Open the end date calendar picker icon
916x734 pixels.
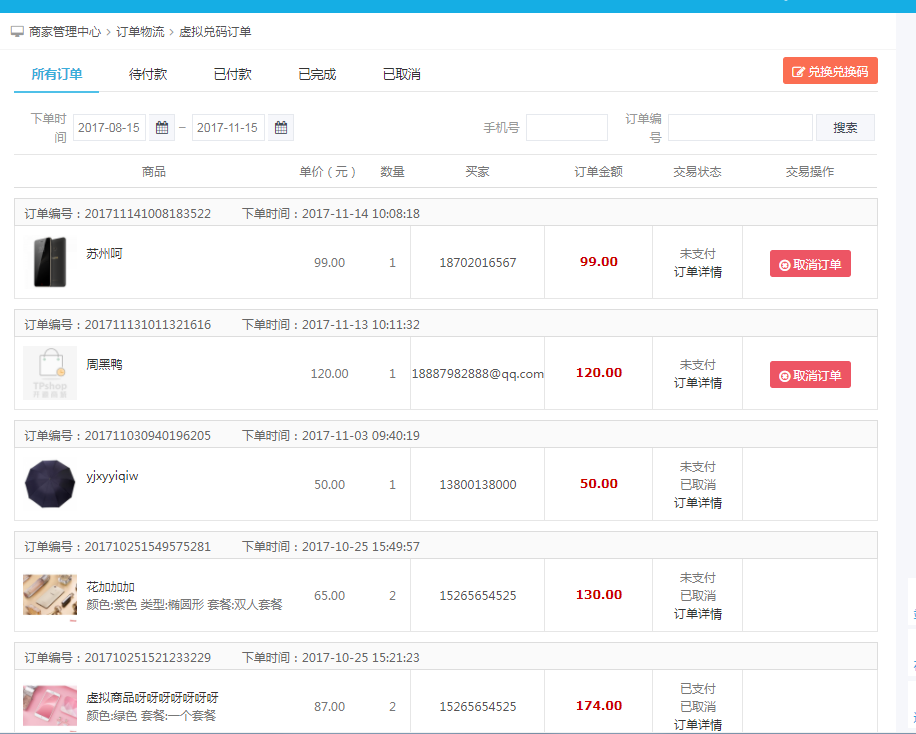pyautogui.click(x=281, y=128)
